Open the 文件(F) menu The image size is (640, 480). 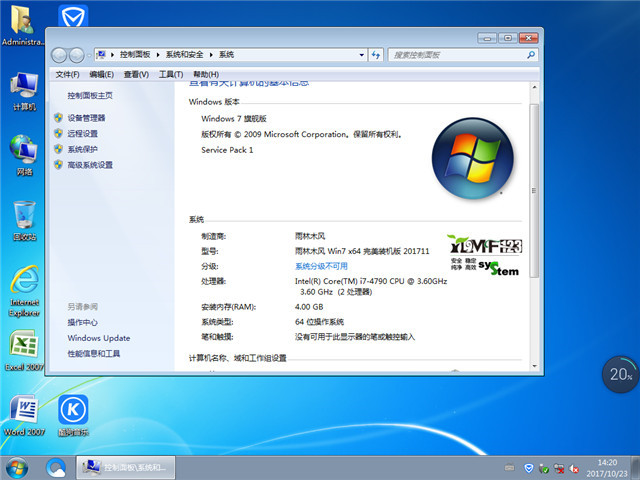67,74
